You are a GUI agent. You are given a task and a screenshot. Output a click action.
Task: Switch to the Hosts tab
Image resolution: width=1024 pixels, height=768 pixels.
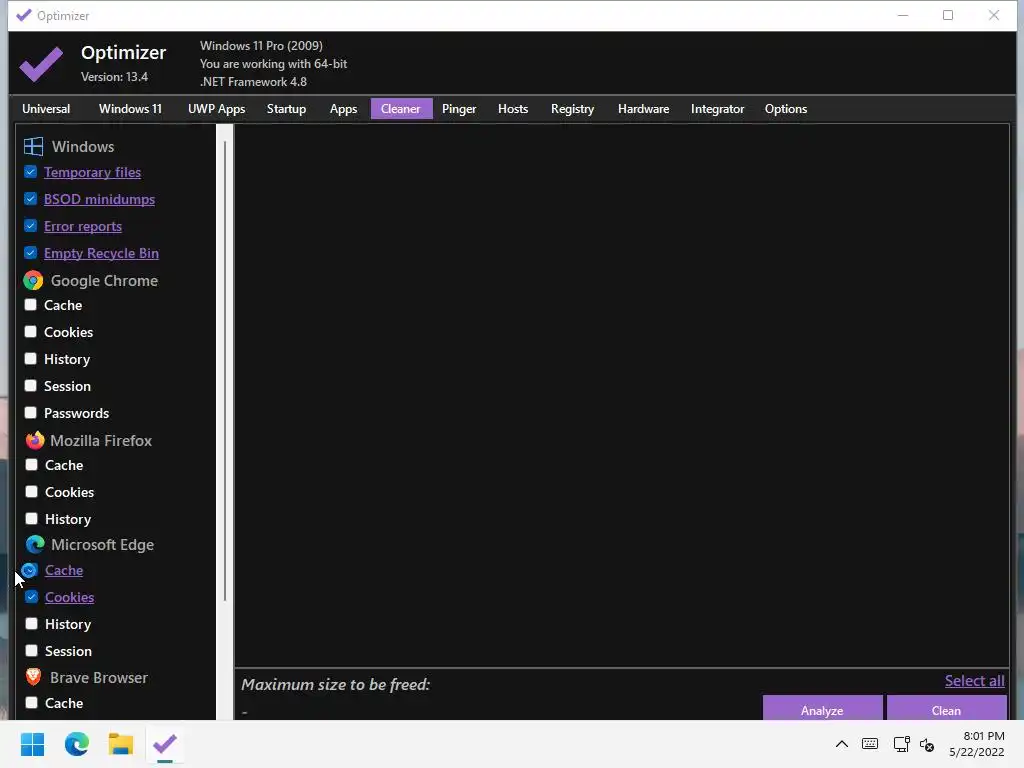(x=513, y=109)
